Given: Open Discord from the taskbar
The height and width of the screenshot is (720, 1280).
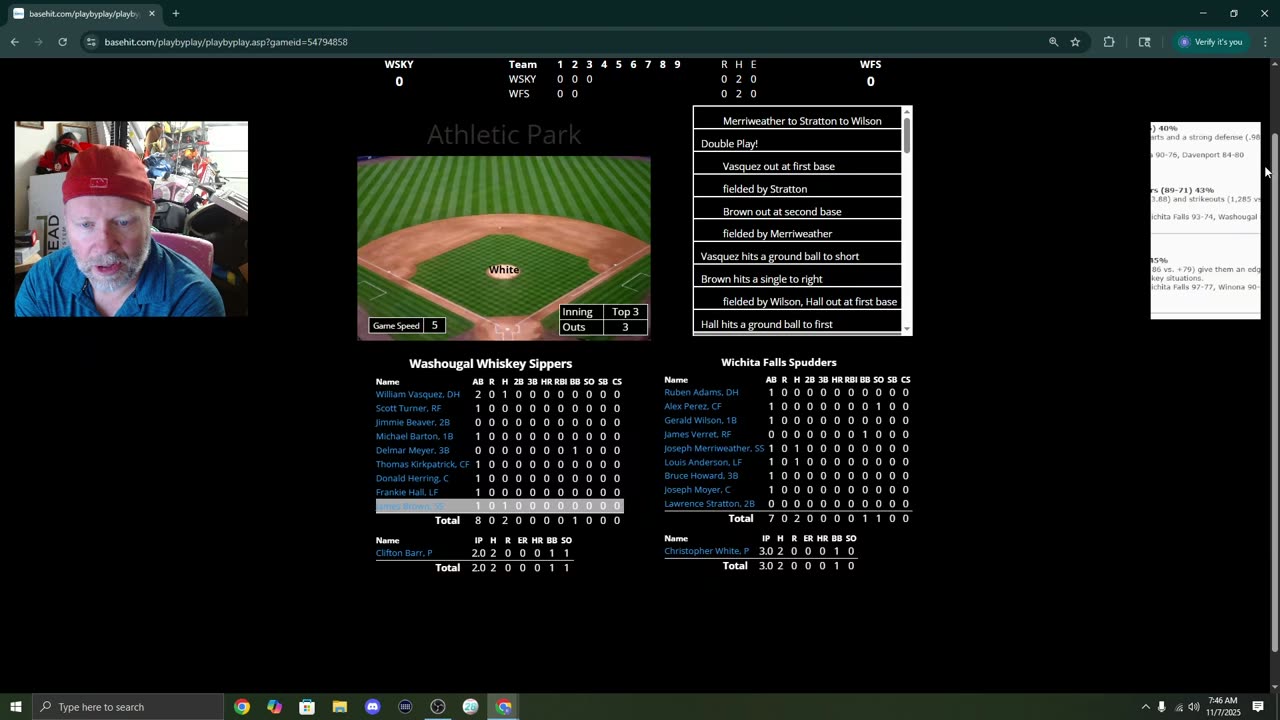Looking at the screenshot, I should pyautogui.click(x=373, y=707).
